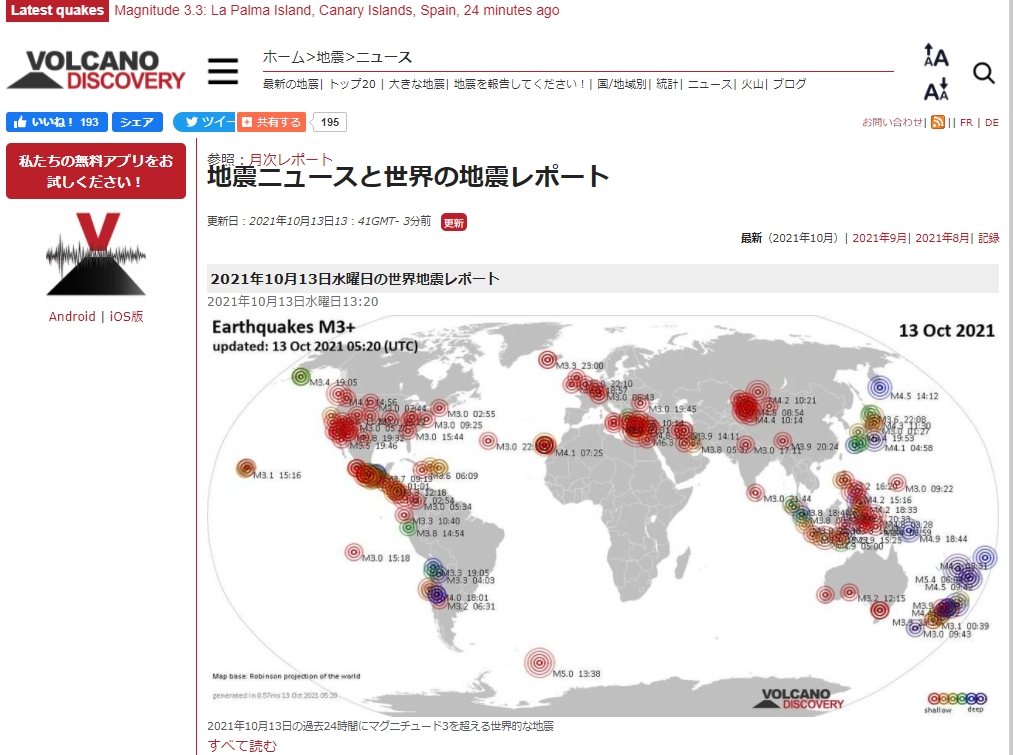Viewport: 1013px width, 755px height.
Task: Click the VolcanoDiscovery logo
Action: pyautogui.click(x=96, y=70)
